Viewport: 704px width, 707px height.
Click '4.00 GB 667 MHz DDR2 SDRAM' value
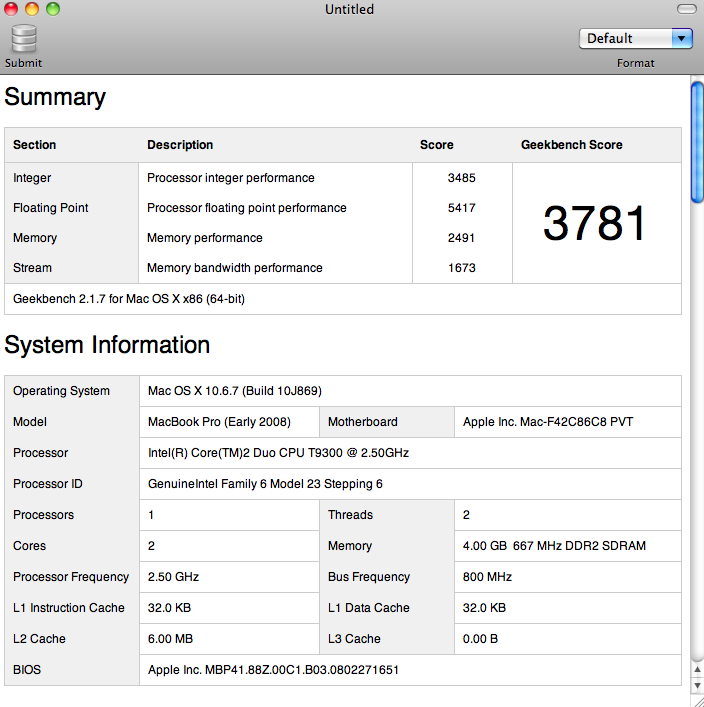tap(554, 546)
